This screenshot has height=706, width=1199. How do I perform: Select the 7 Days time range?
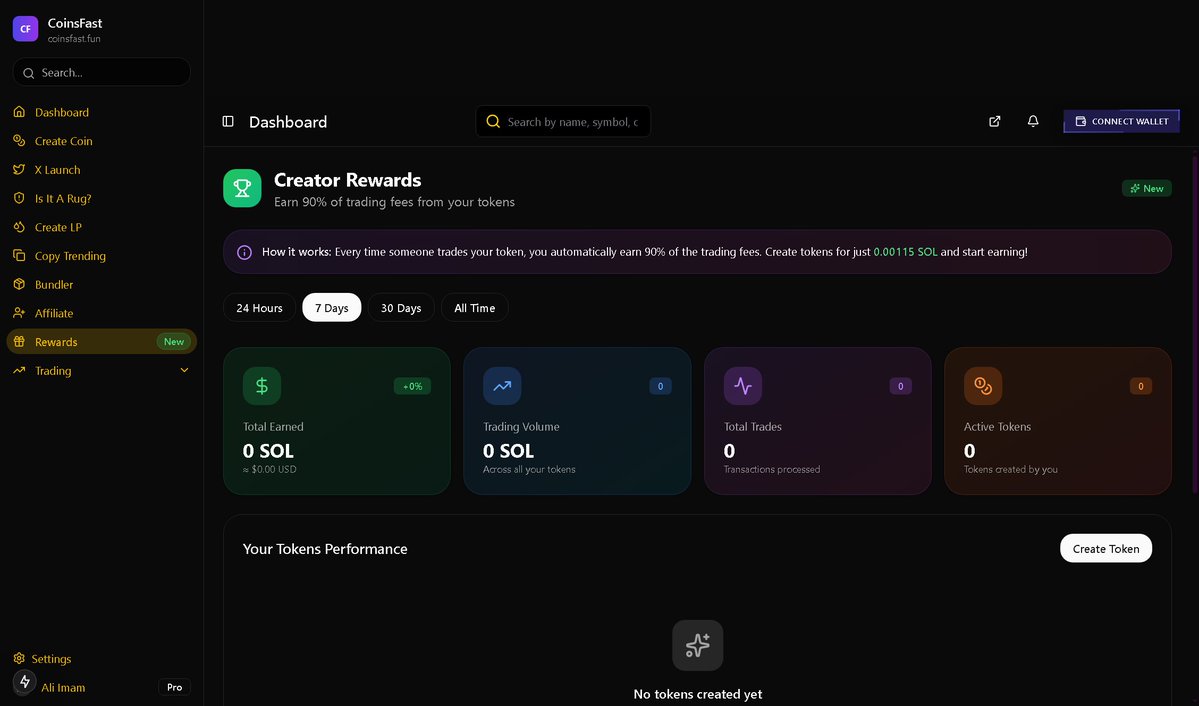tap(332, 307)
